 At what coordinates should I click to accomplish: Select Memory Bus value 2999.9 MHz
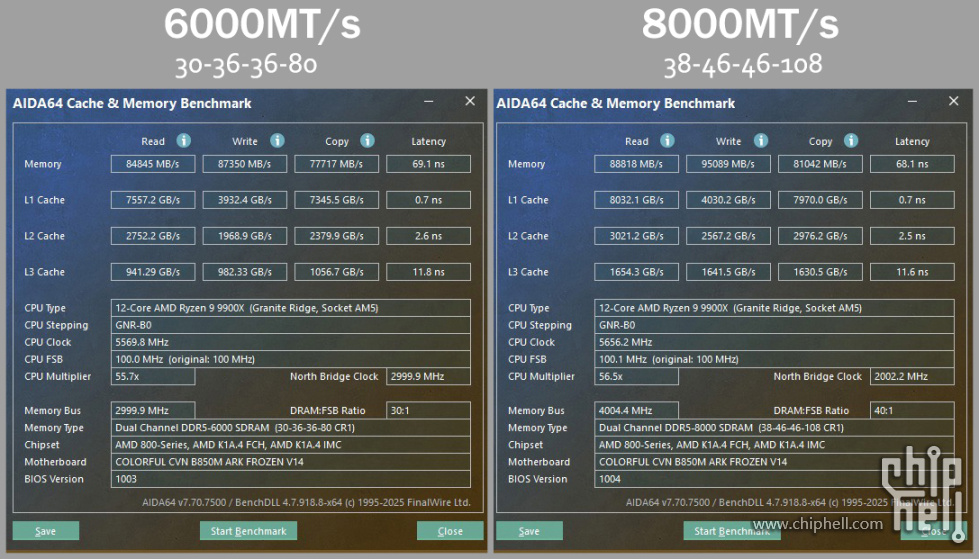153,410
